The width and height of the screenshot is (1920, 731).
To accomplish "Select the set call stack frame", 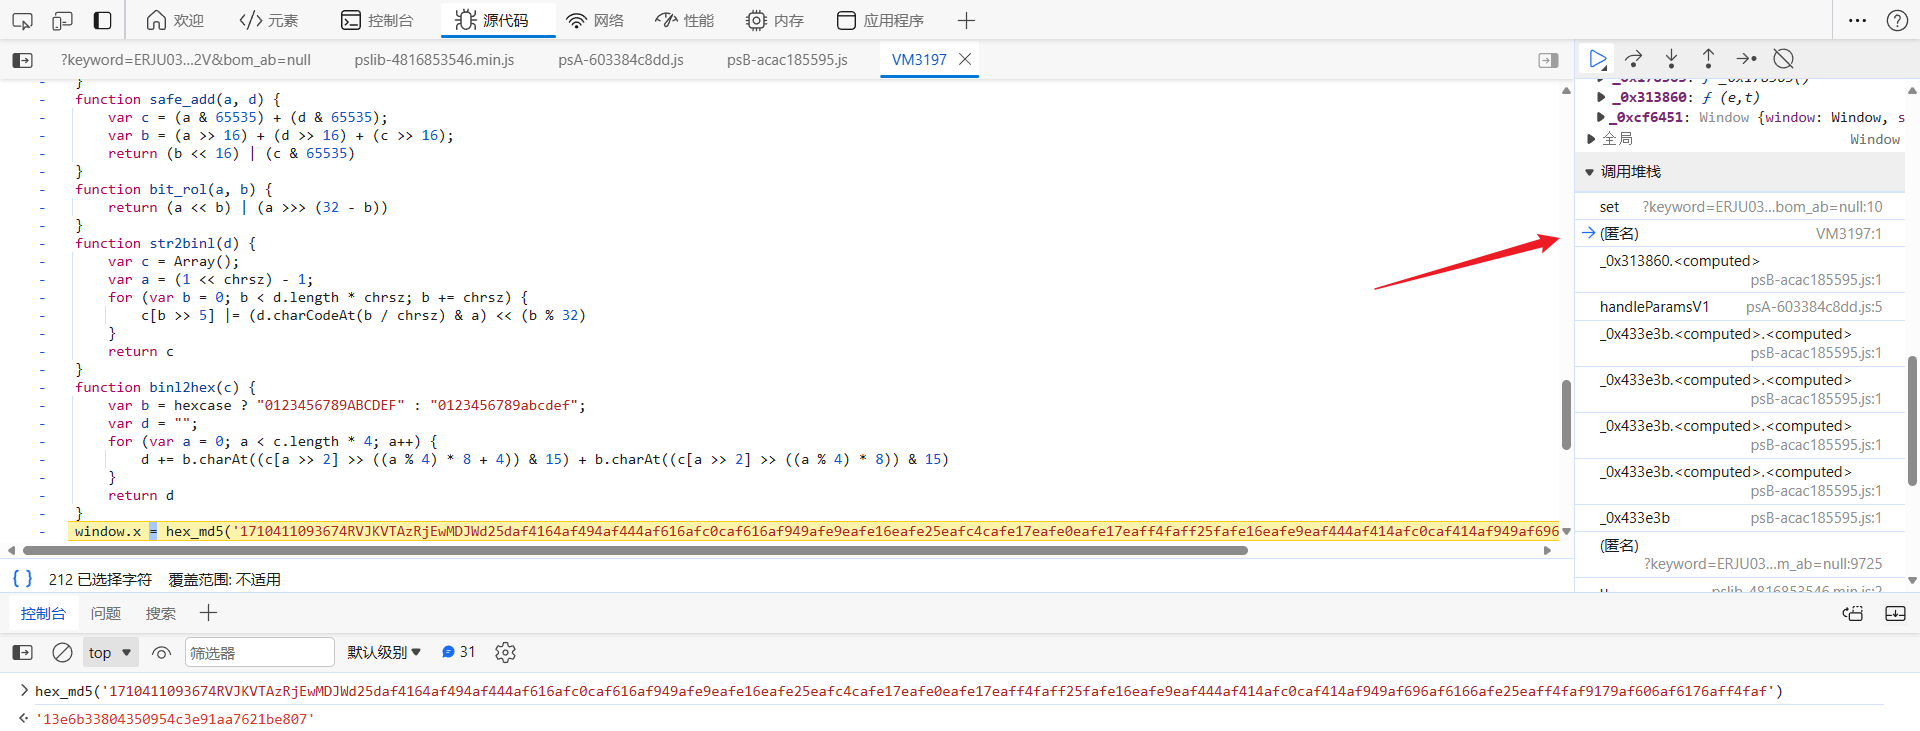I will coord(1740,207).
